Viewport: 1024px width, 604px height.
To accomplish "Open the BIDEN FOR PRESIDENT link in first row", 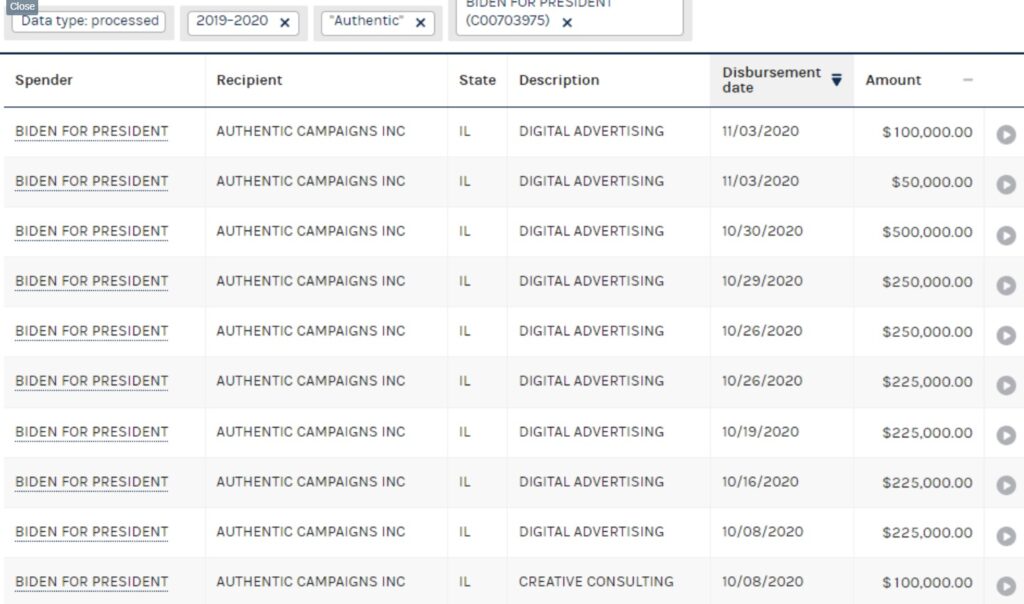I will [91, 131].
